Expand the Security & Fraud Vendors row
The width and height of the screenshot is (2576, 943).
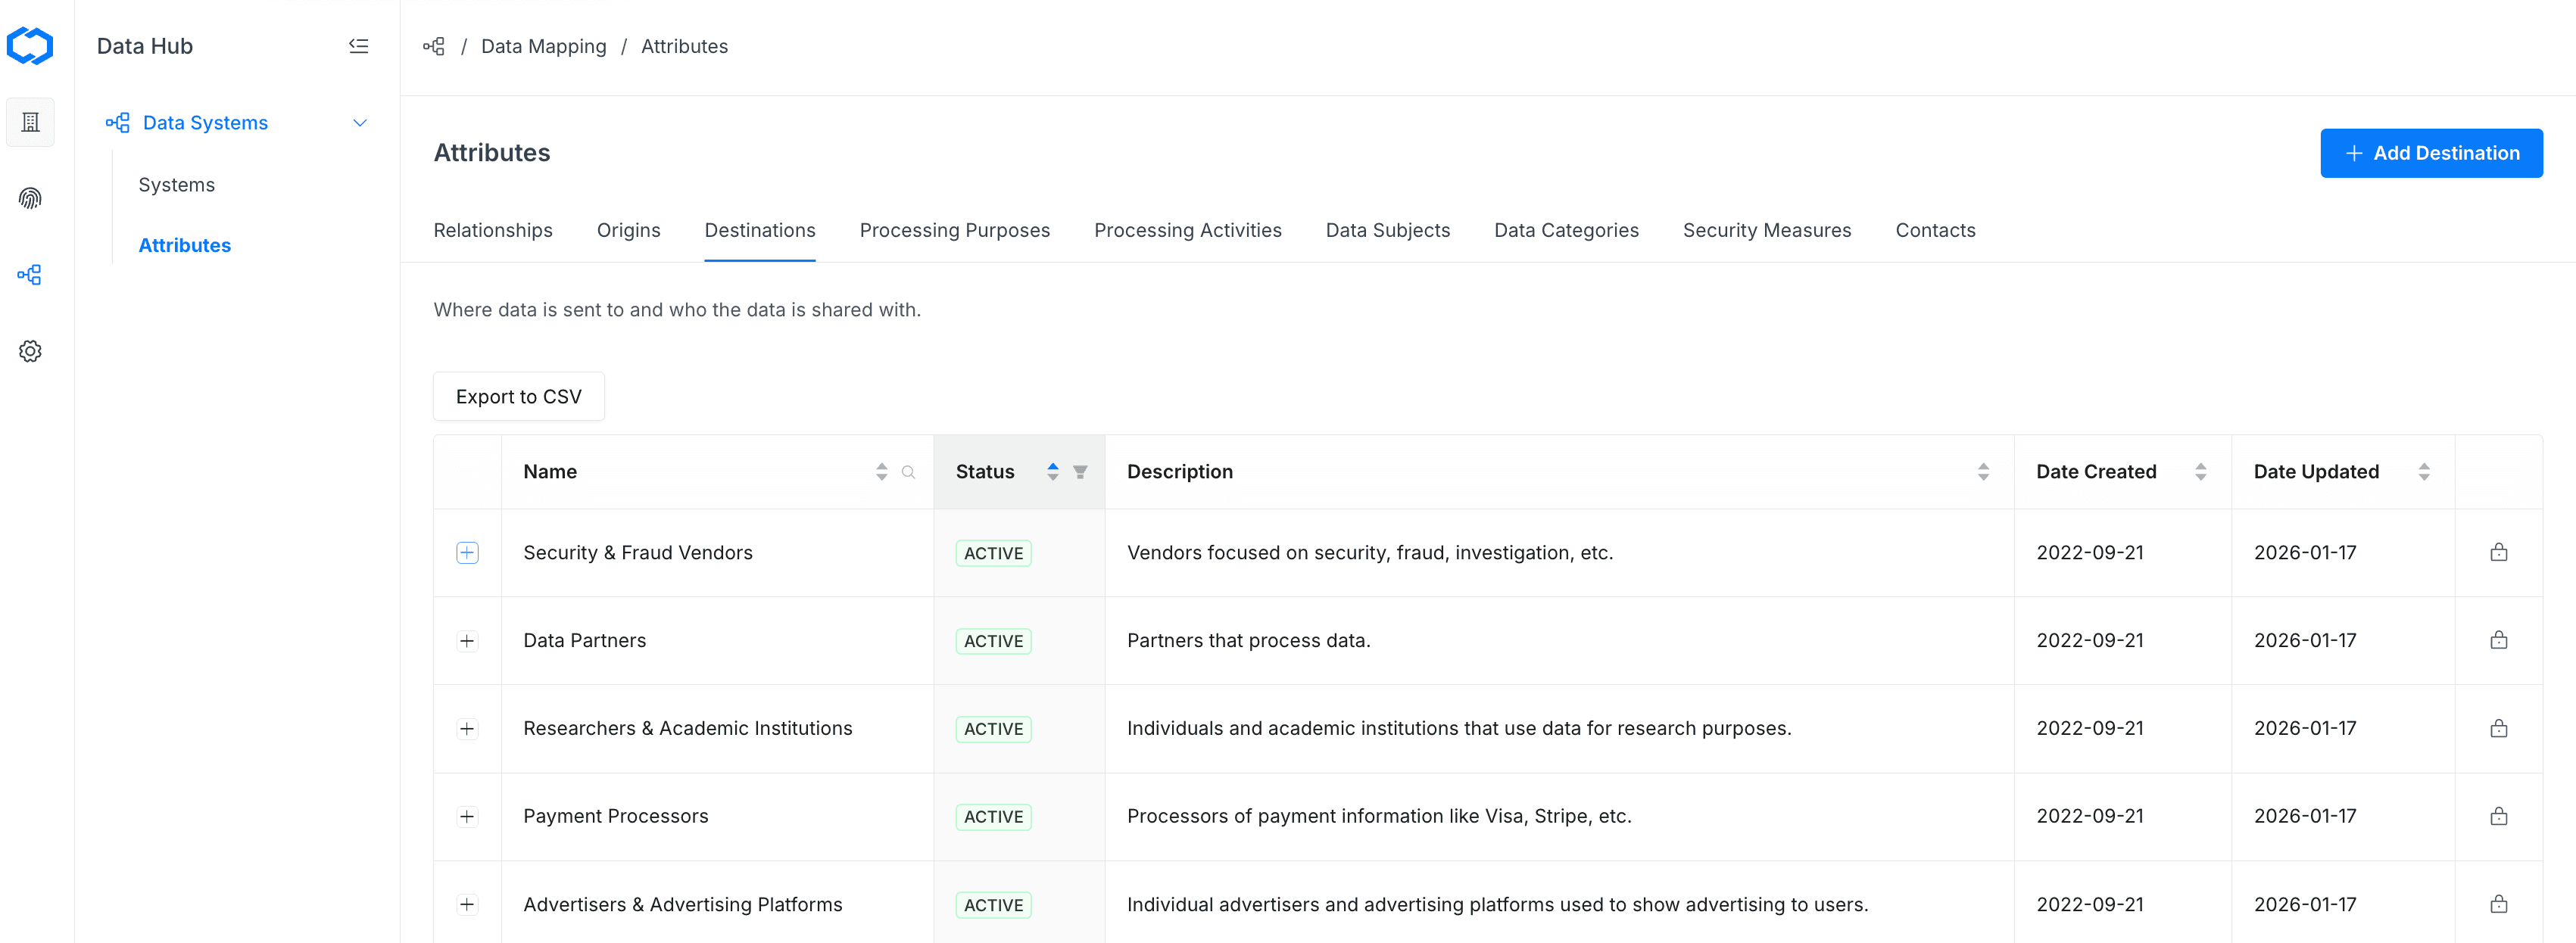point(467,553)
